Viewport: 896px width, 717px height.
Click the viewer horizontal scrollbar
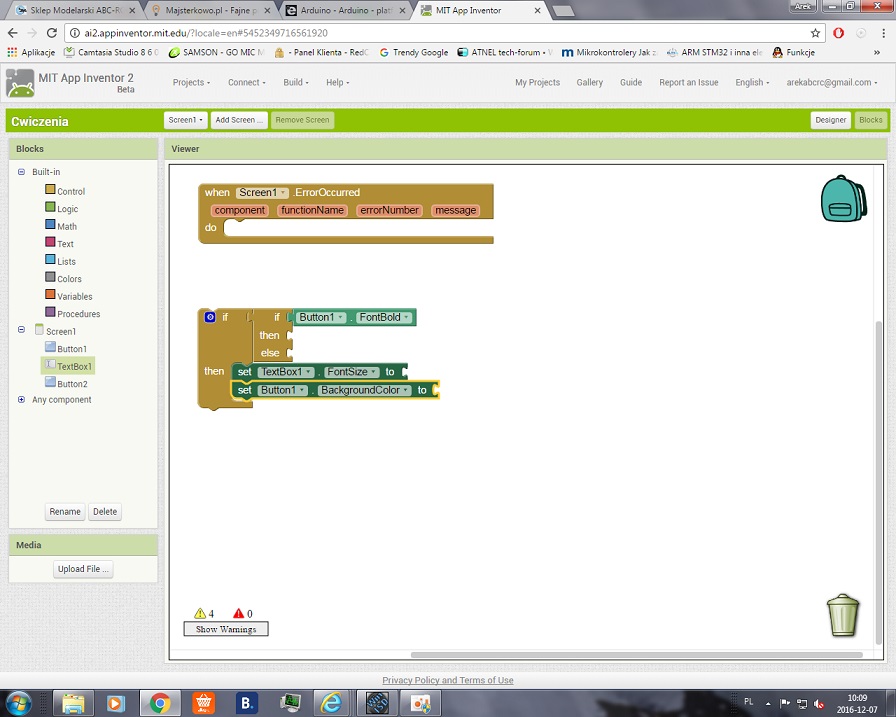[x=637, y=655]
